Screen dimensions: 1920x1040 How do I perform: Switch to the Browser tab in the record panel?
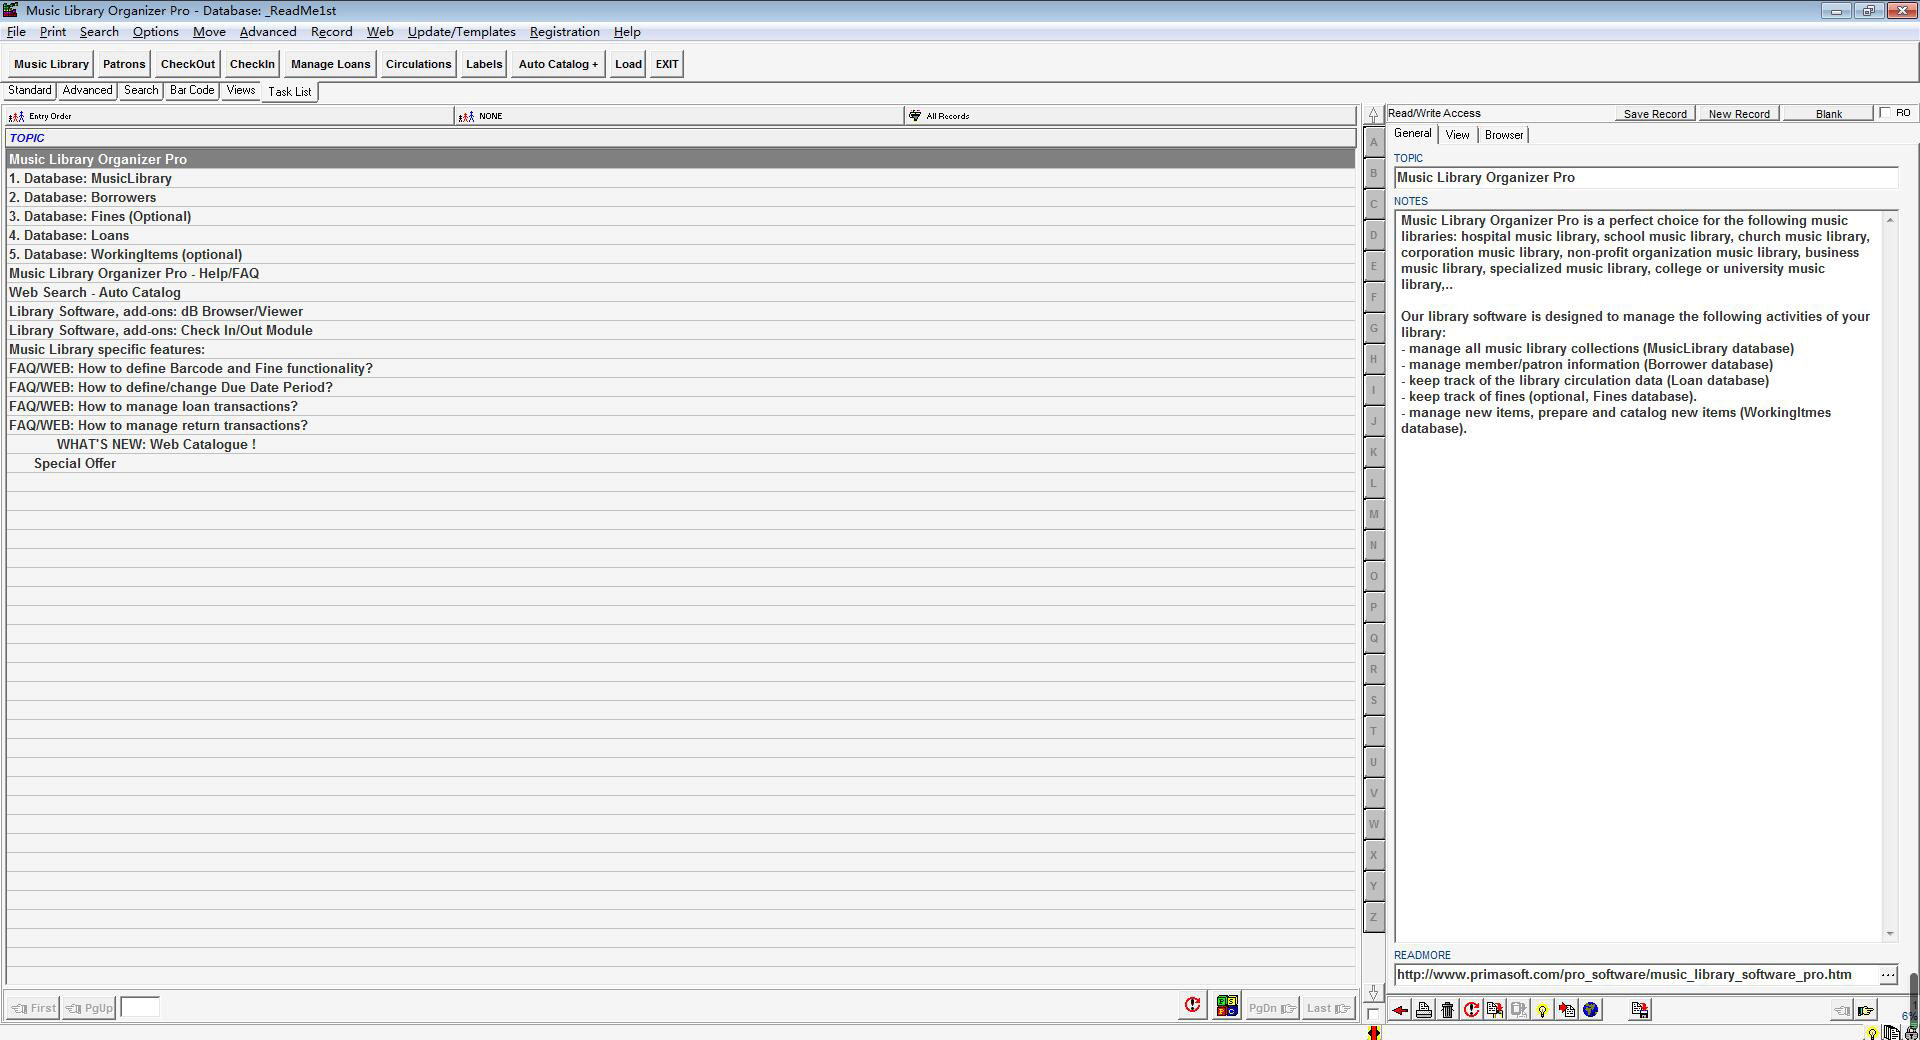(1504, 135)
